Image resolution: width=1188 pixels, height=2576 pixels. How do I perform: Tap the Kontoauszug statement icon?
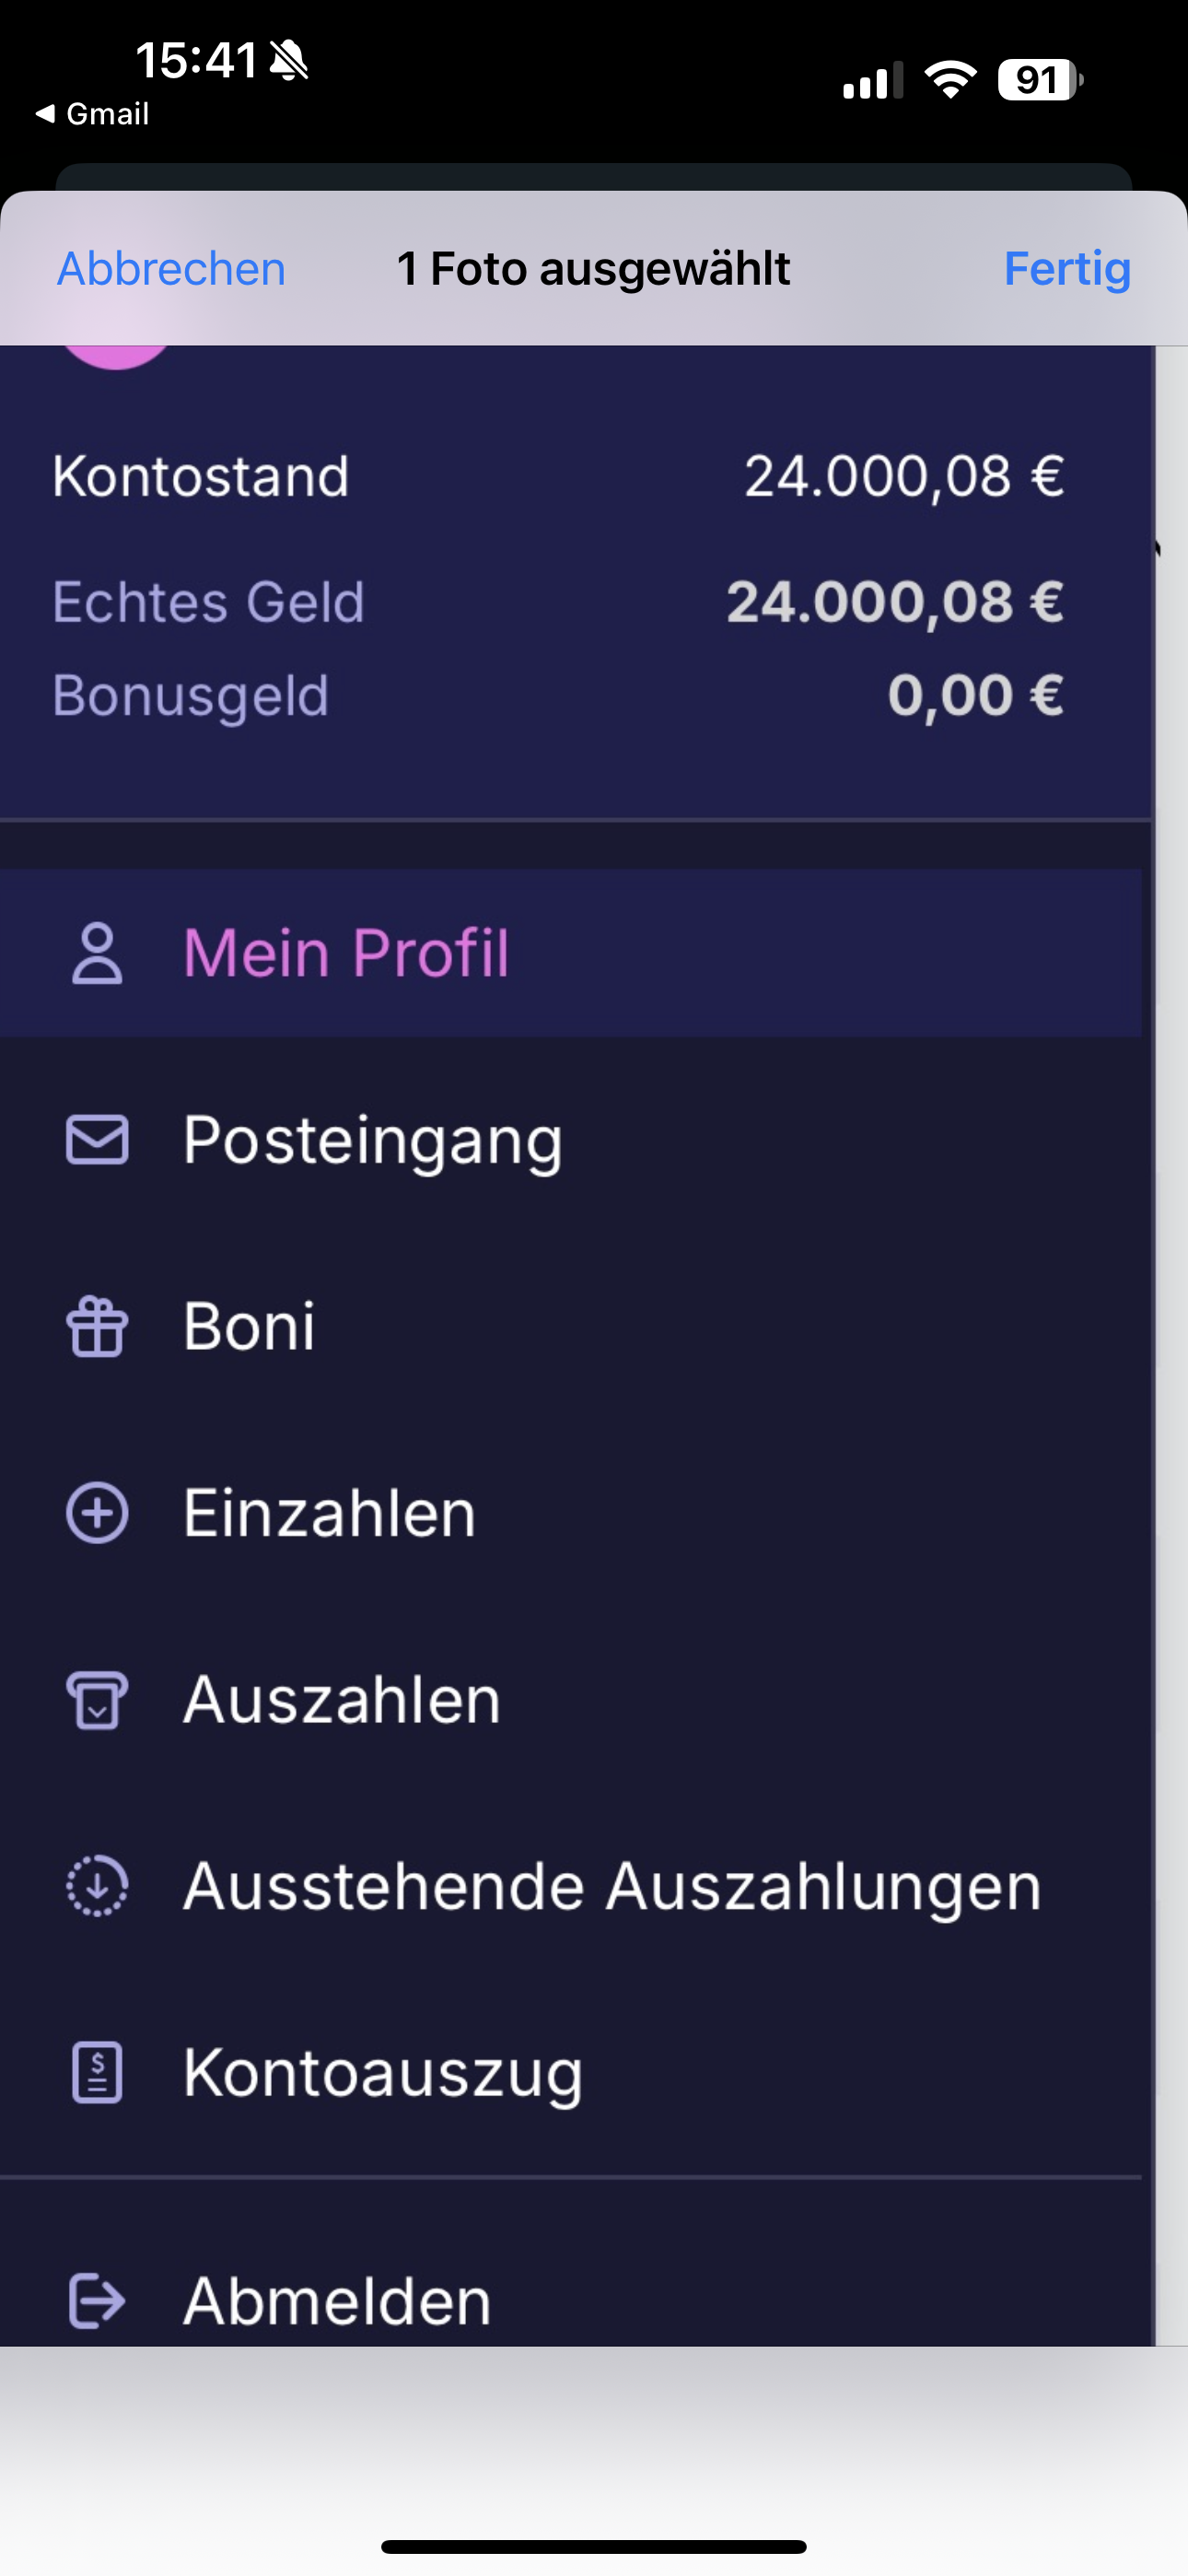[97, 2073]
